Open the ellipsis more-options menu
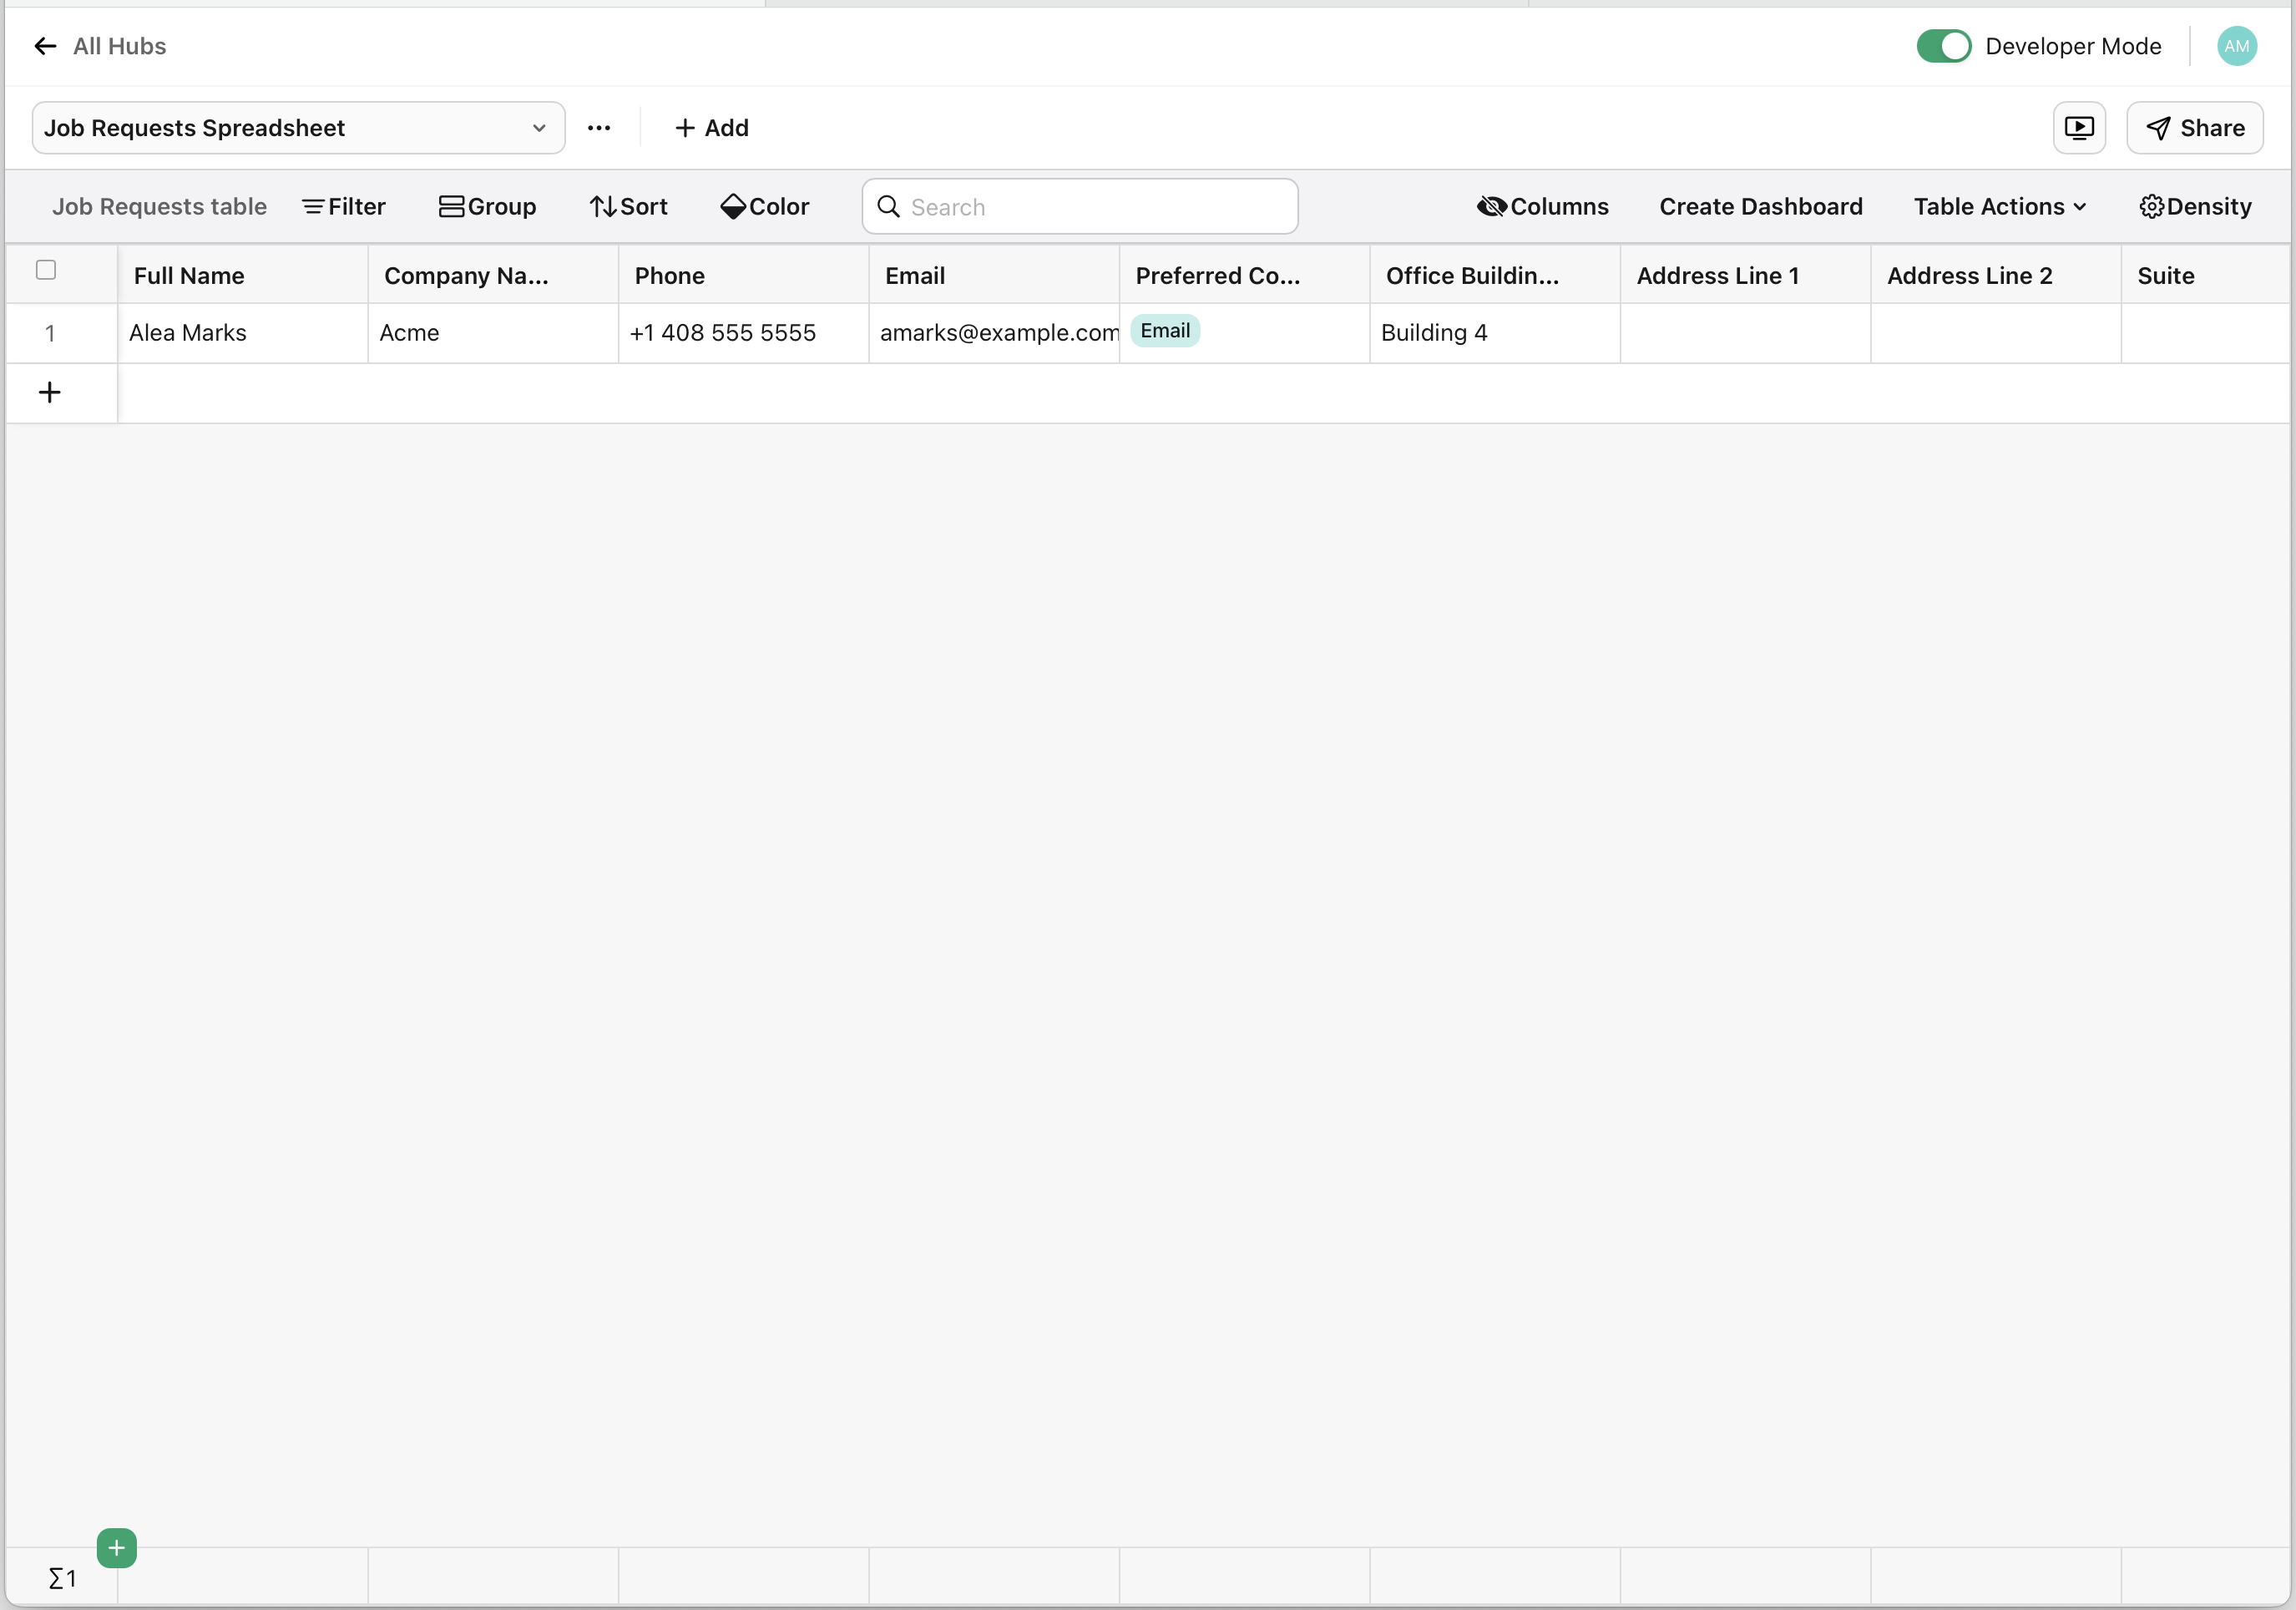 click(599, 127)
